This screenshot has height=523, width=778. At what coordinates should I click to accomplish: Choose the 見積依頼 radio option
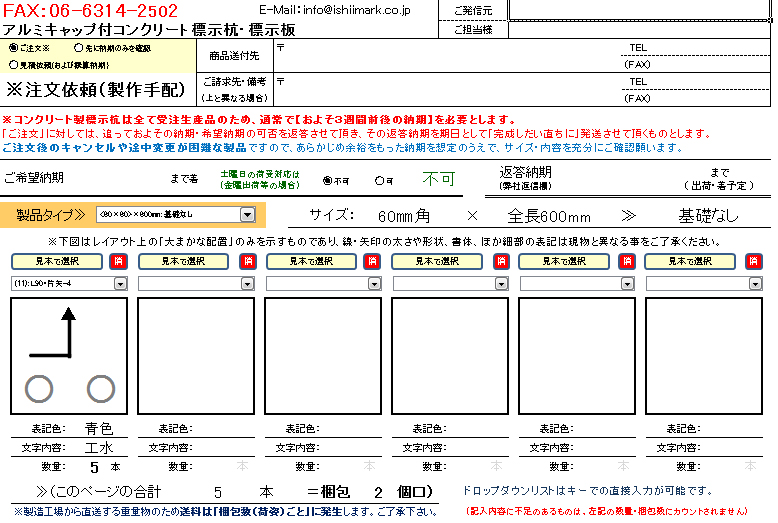point(13,63)
